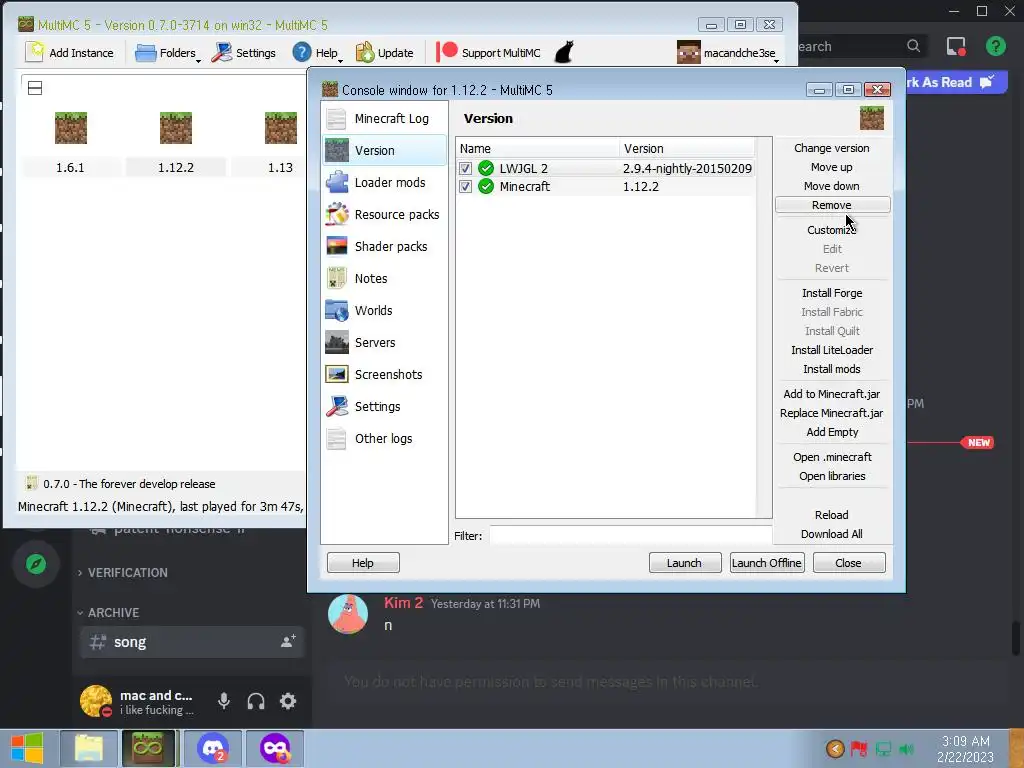
Task: Click create invite icon on song channel
Action: [288, 641]
